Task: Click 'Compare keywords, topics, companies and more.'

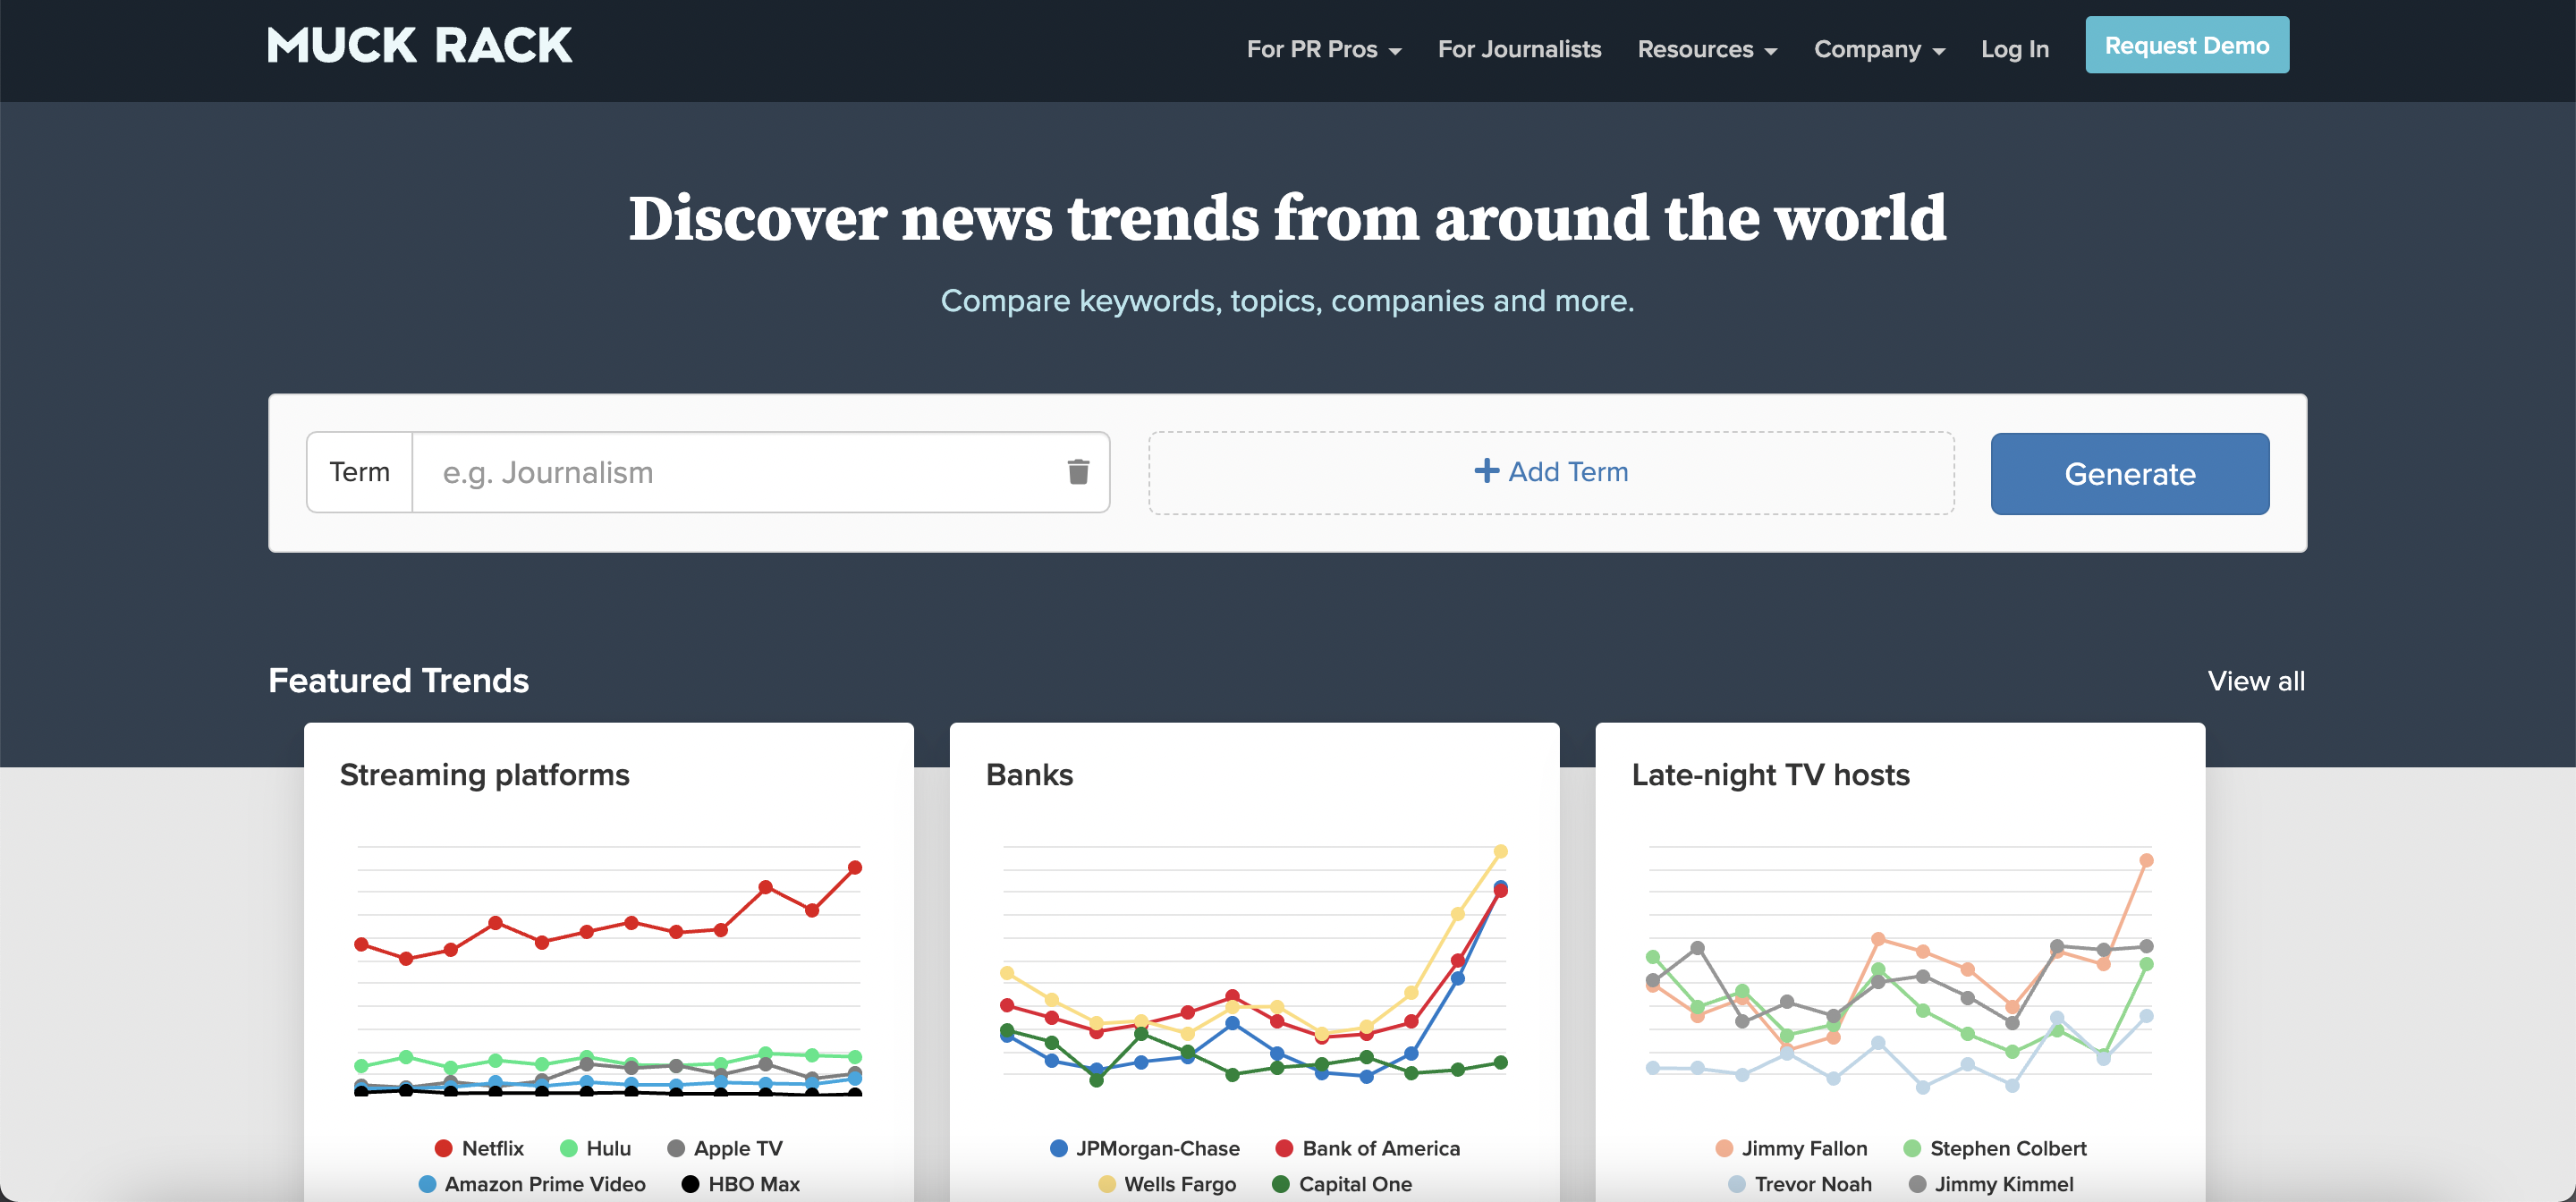Action: (x=1288, y=301)
